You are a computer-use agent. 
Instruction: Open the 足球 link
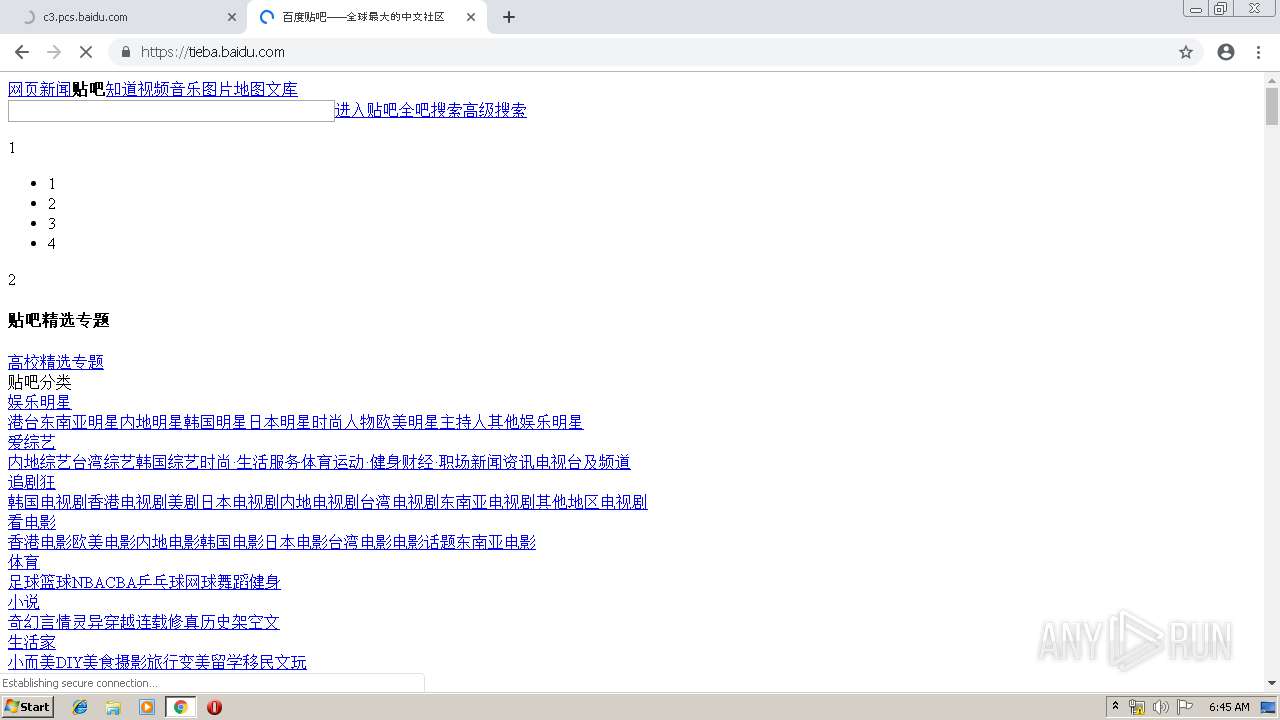[x=24, y=582]
